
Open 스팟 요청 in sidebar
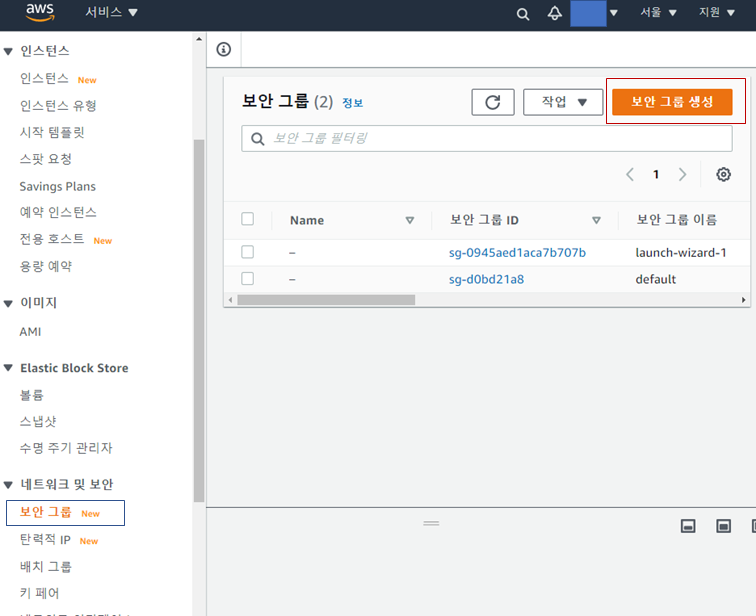click(x=46, y=159)
